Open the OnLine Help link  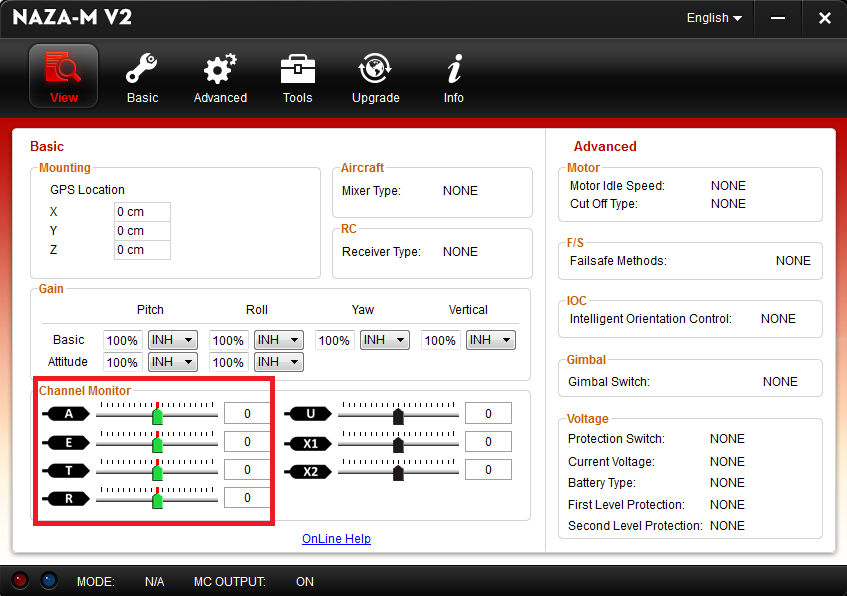pos(336,539)
